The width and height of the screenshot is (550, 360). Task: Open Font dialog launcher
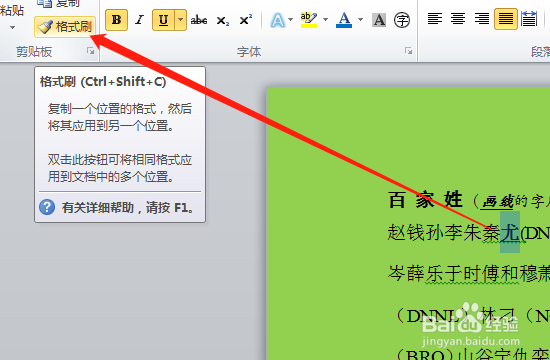coord(408,51)
